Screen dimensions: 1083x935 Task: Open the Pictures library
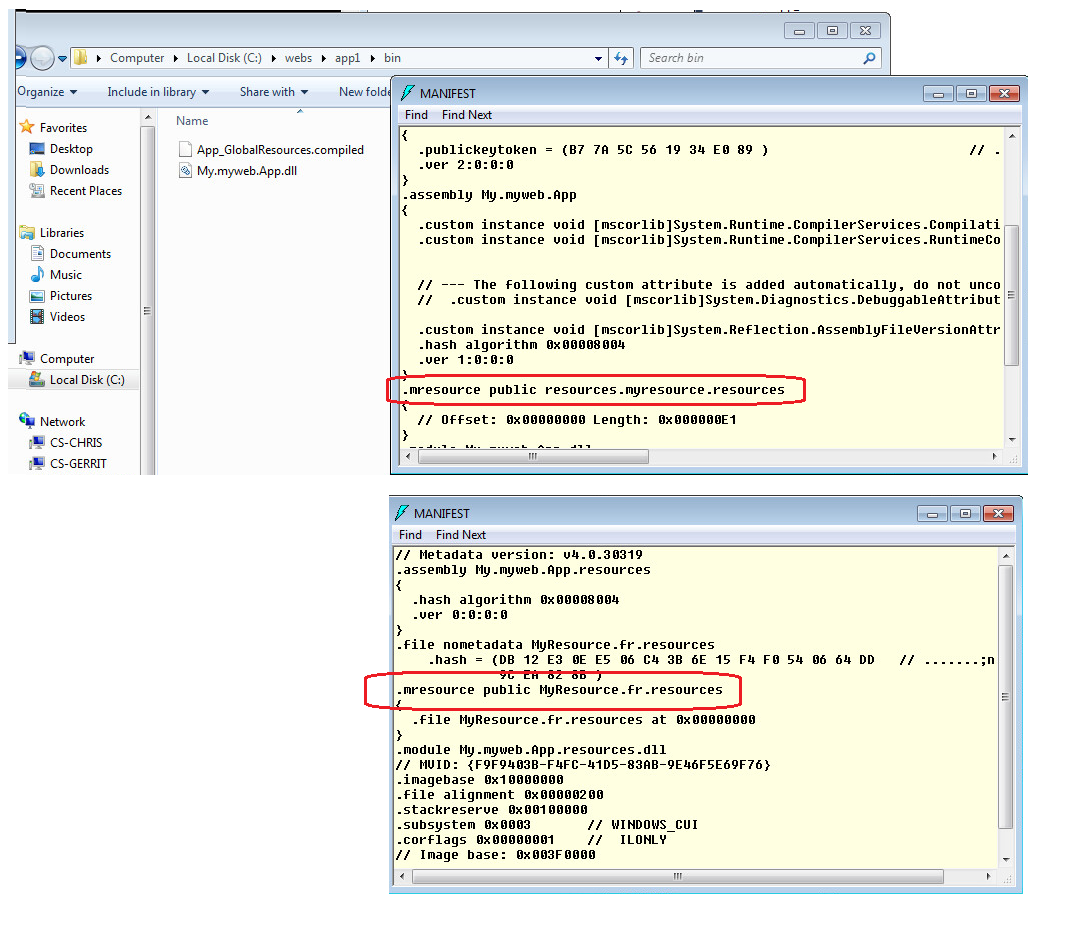[70, 296]
